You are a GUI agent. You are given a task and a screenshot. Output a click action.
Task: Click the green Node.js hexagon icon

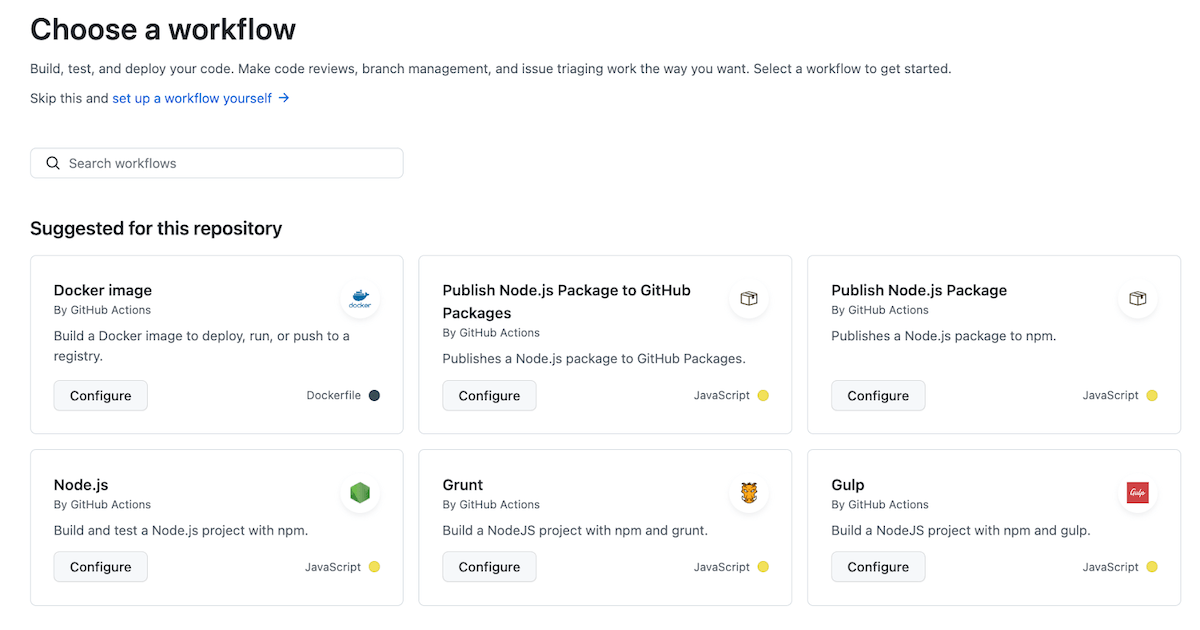coord(360,492)
